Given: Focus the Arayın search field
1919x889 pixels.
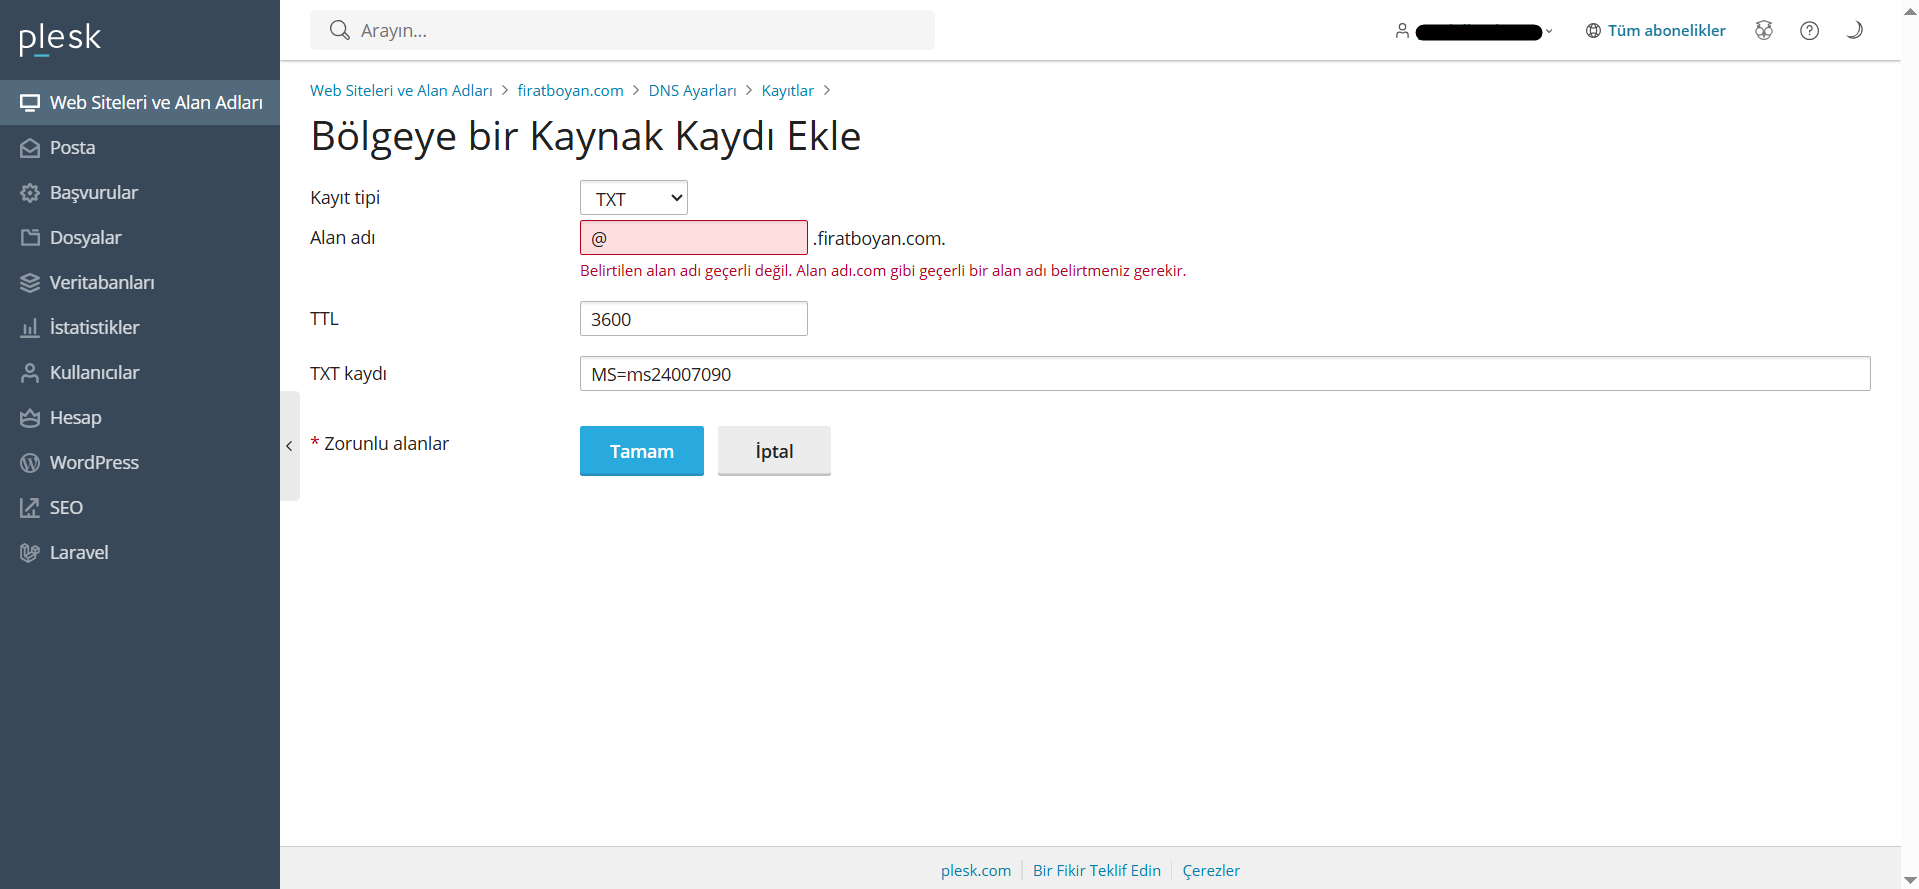Looking at the screenshot, I should (x=622, y=30).
